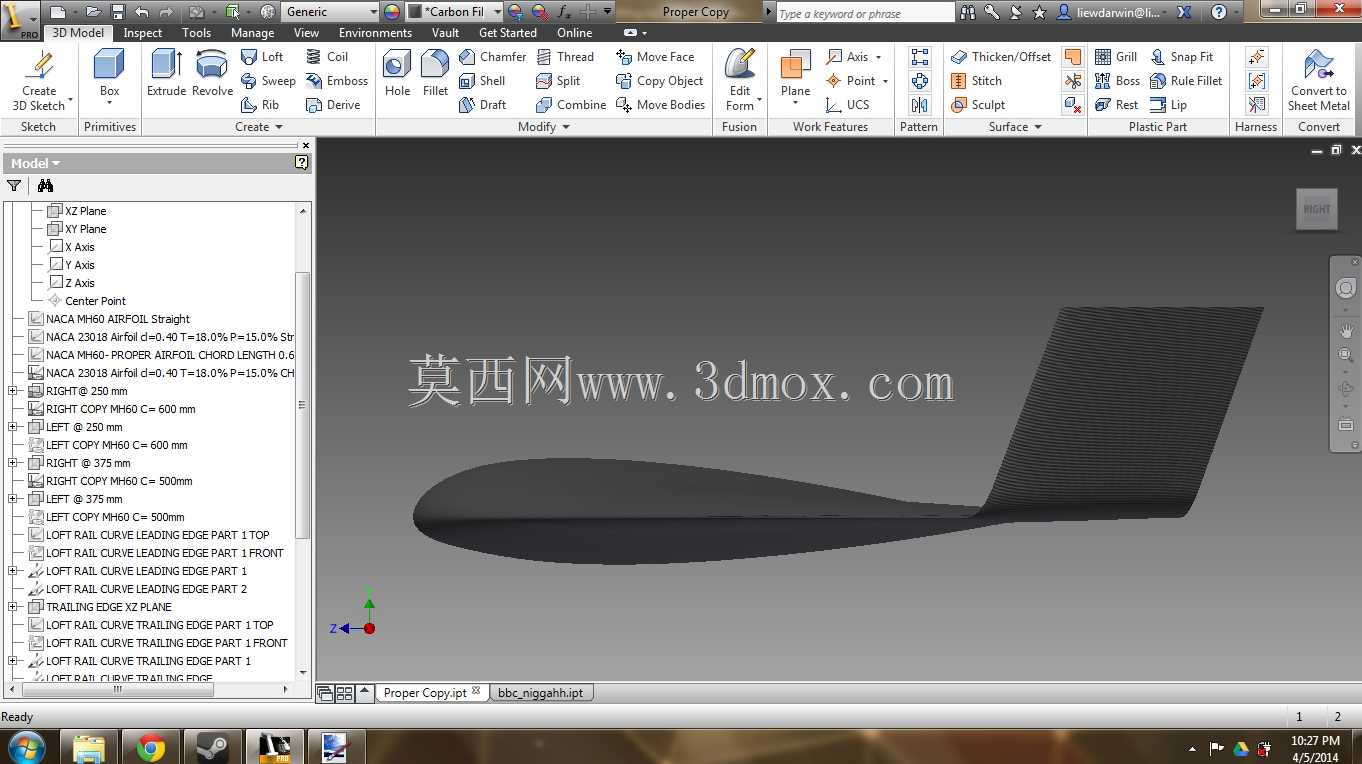The image size is (1362, 764).
Task: Expand the LEFT @ 375 mm node
Action: point(13,499)
